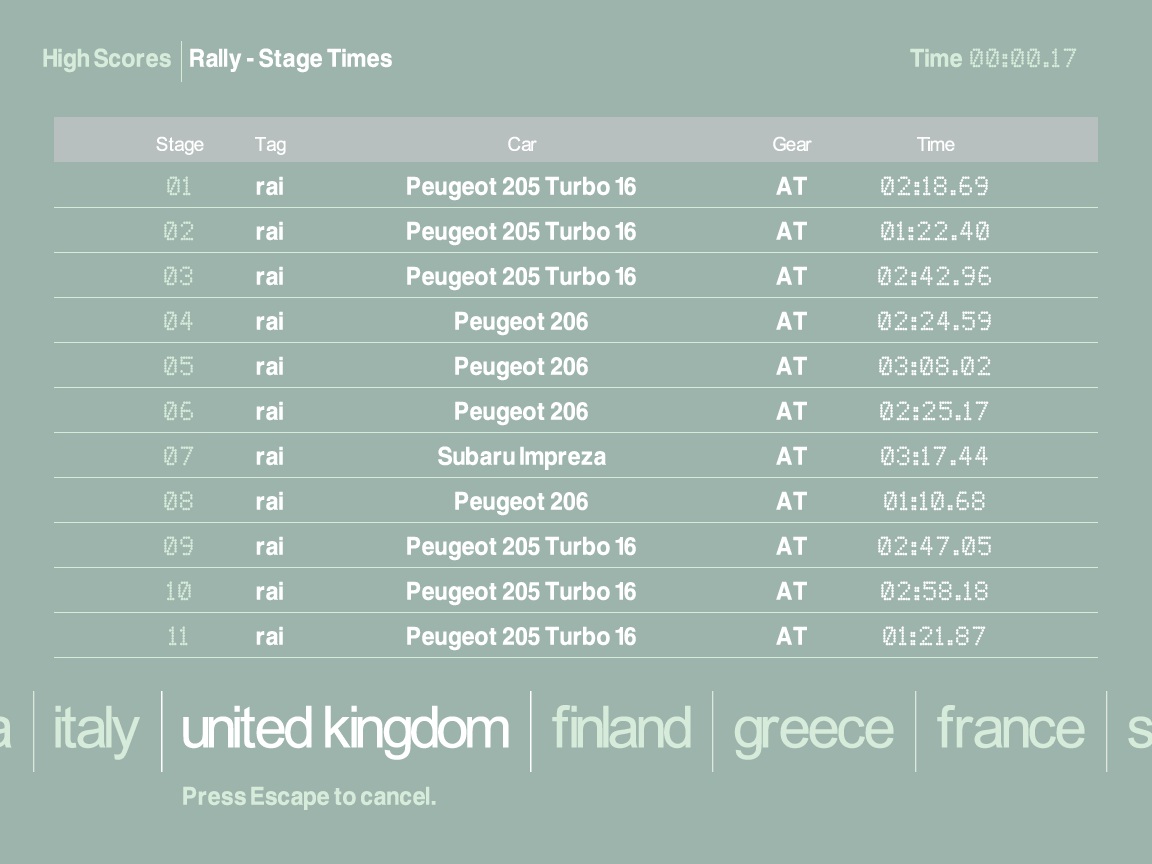The width and height of the screenshot is (1152, 864).
Task: Select the italy country tab
Action: 96,729
